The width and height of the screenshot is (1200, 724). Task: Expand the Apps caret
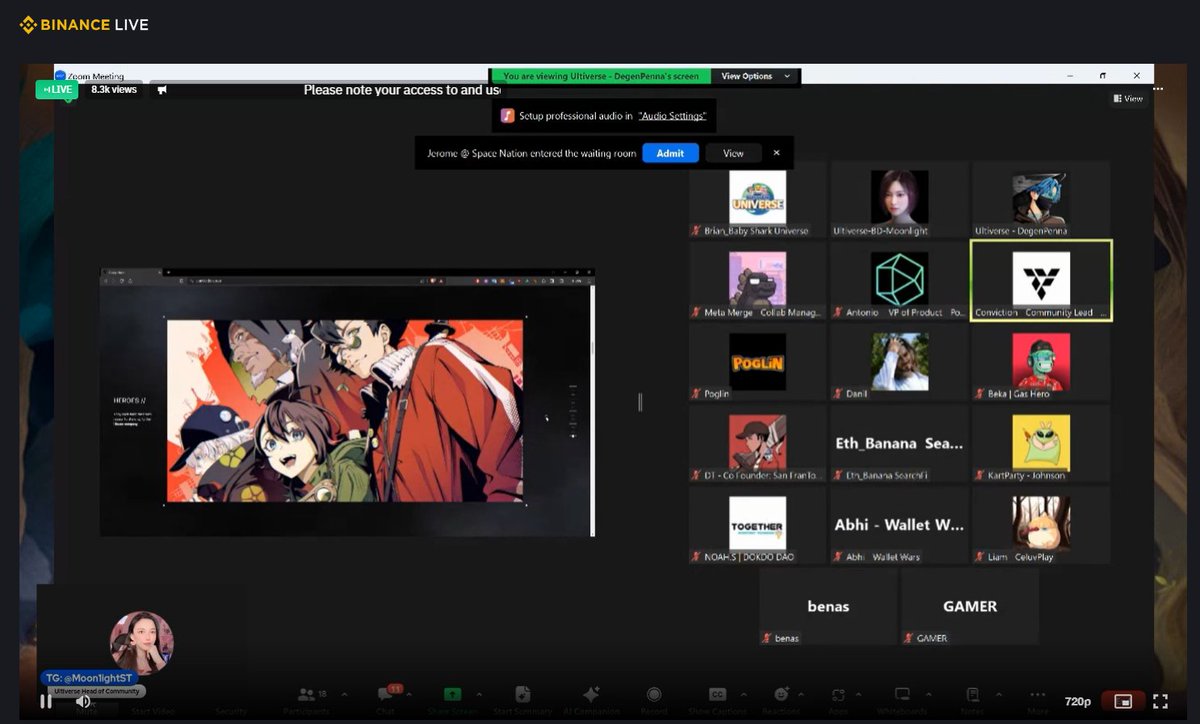click(x=861, y=693)
